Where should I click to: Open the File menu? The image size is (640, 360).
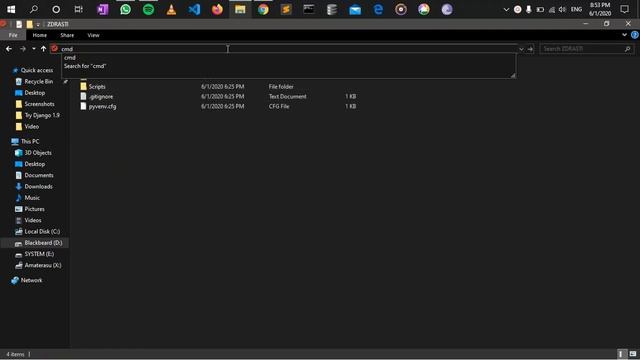13,35
